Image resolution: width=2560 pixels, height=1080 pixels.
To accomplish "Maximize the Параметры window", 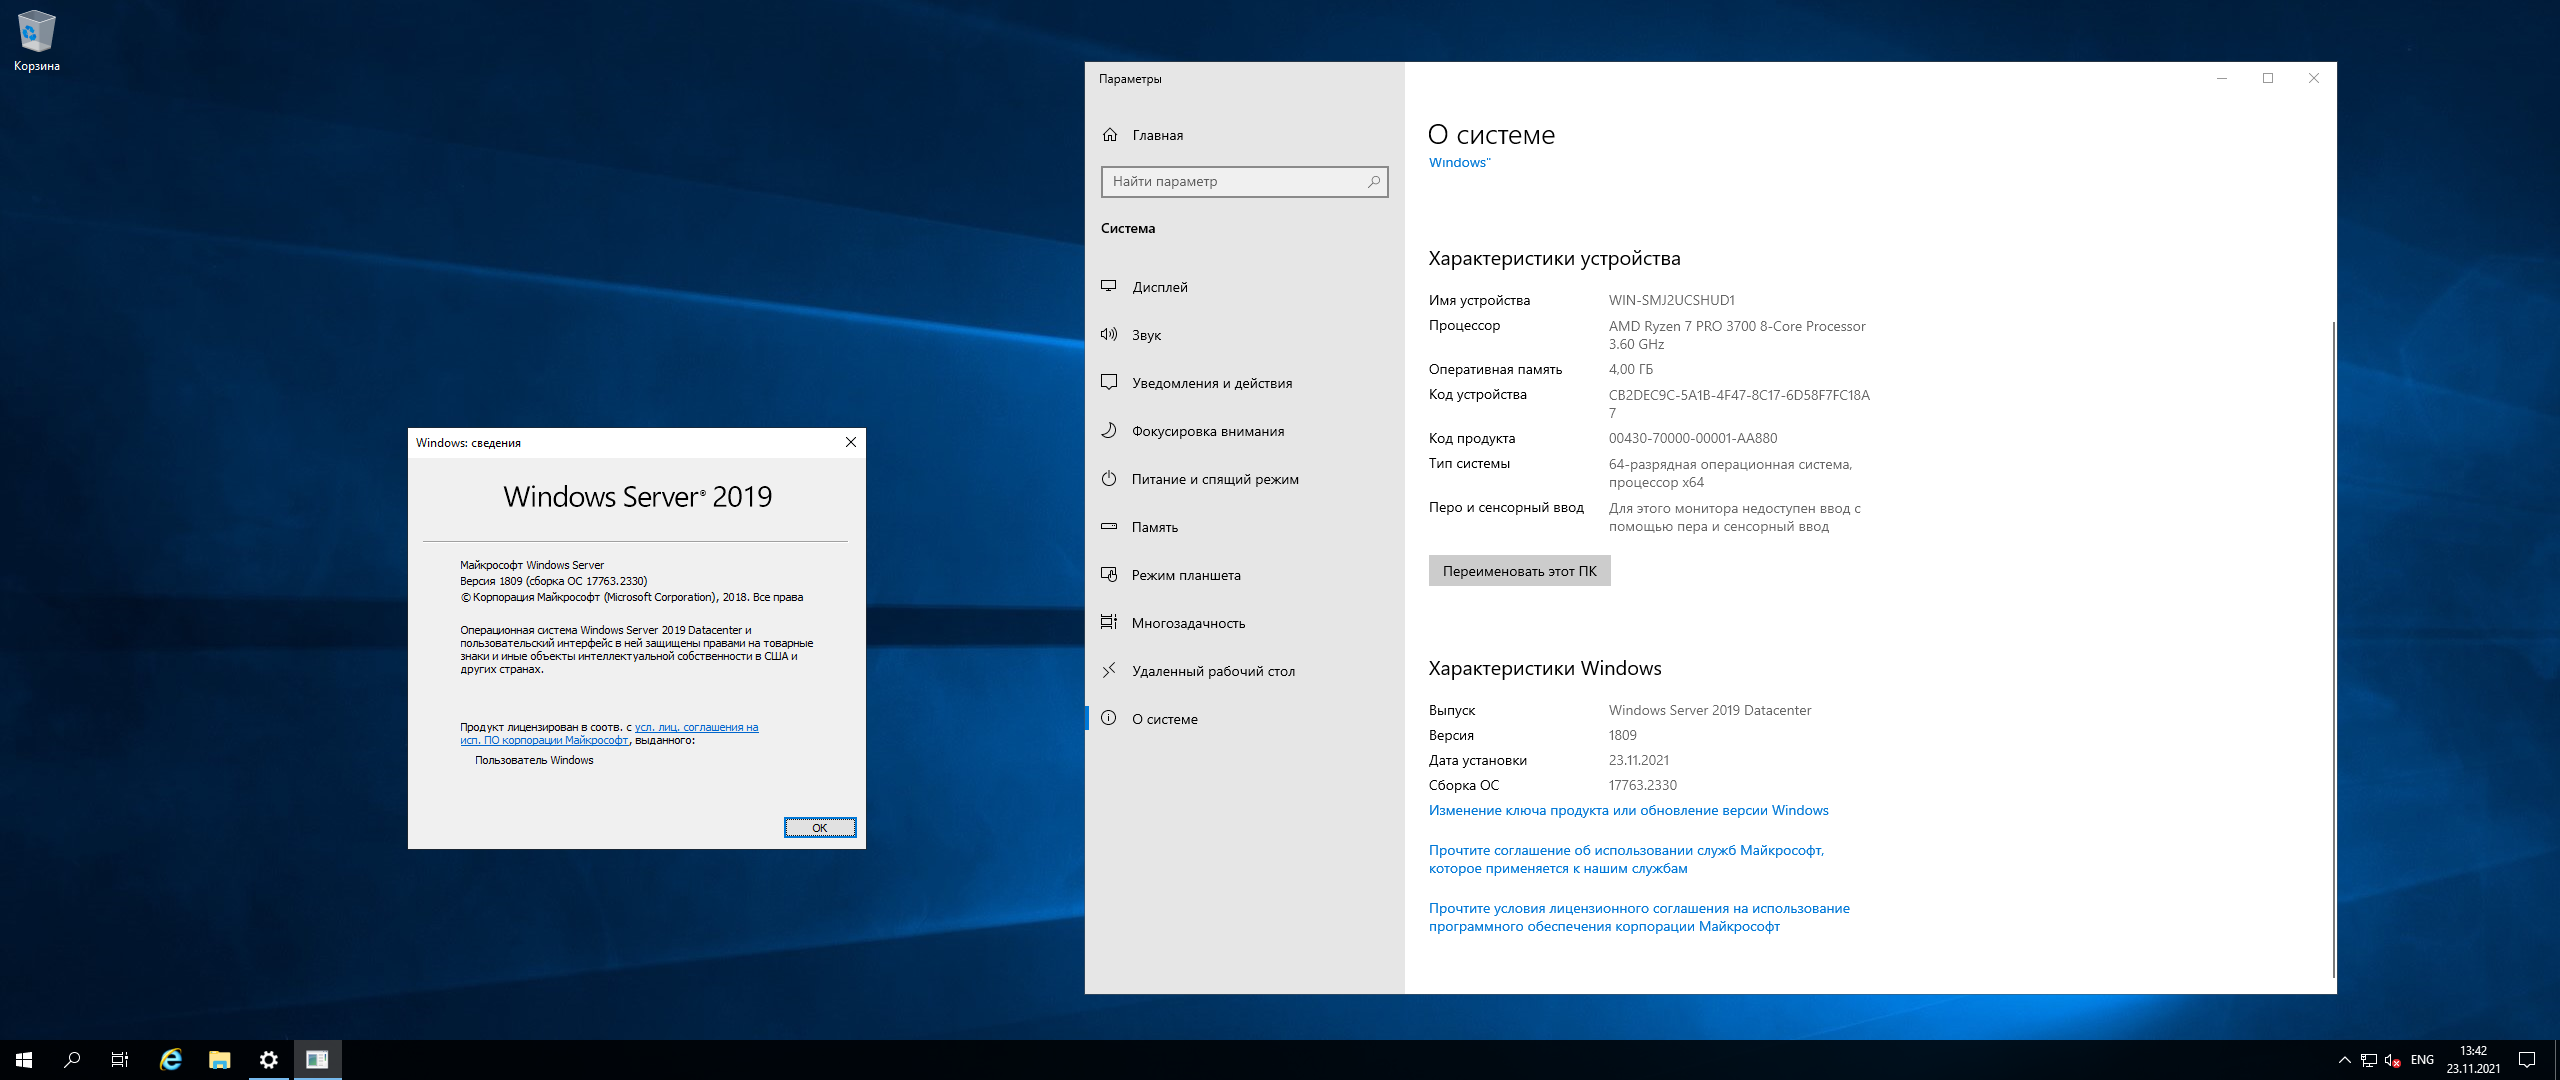I will 2268,78.
